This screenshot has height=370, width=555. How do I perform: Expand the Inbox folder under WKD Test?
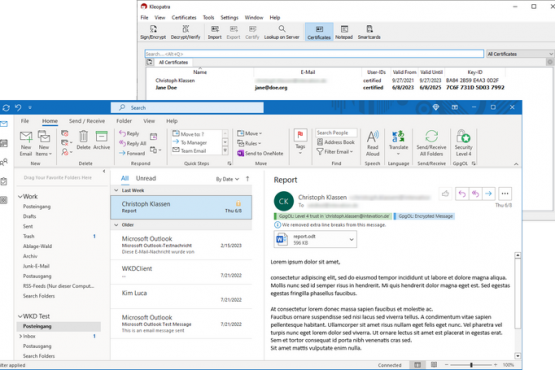[x=21, y=336]
